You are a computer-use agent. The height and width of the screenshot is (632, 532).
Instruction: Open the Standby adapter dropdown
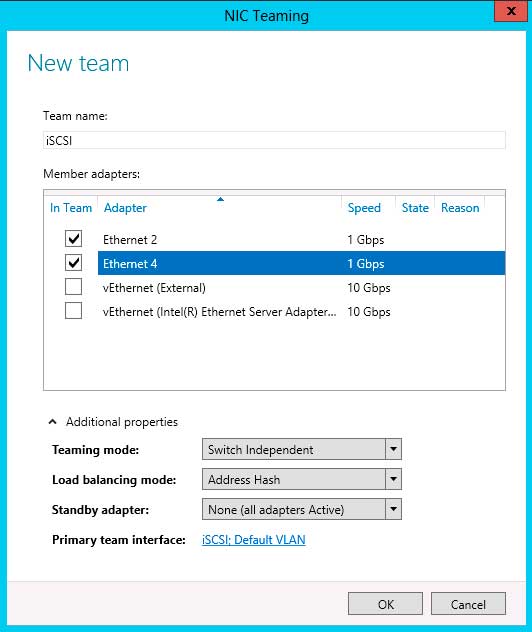[302, 509]
